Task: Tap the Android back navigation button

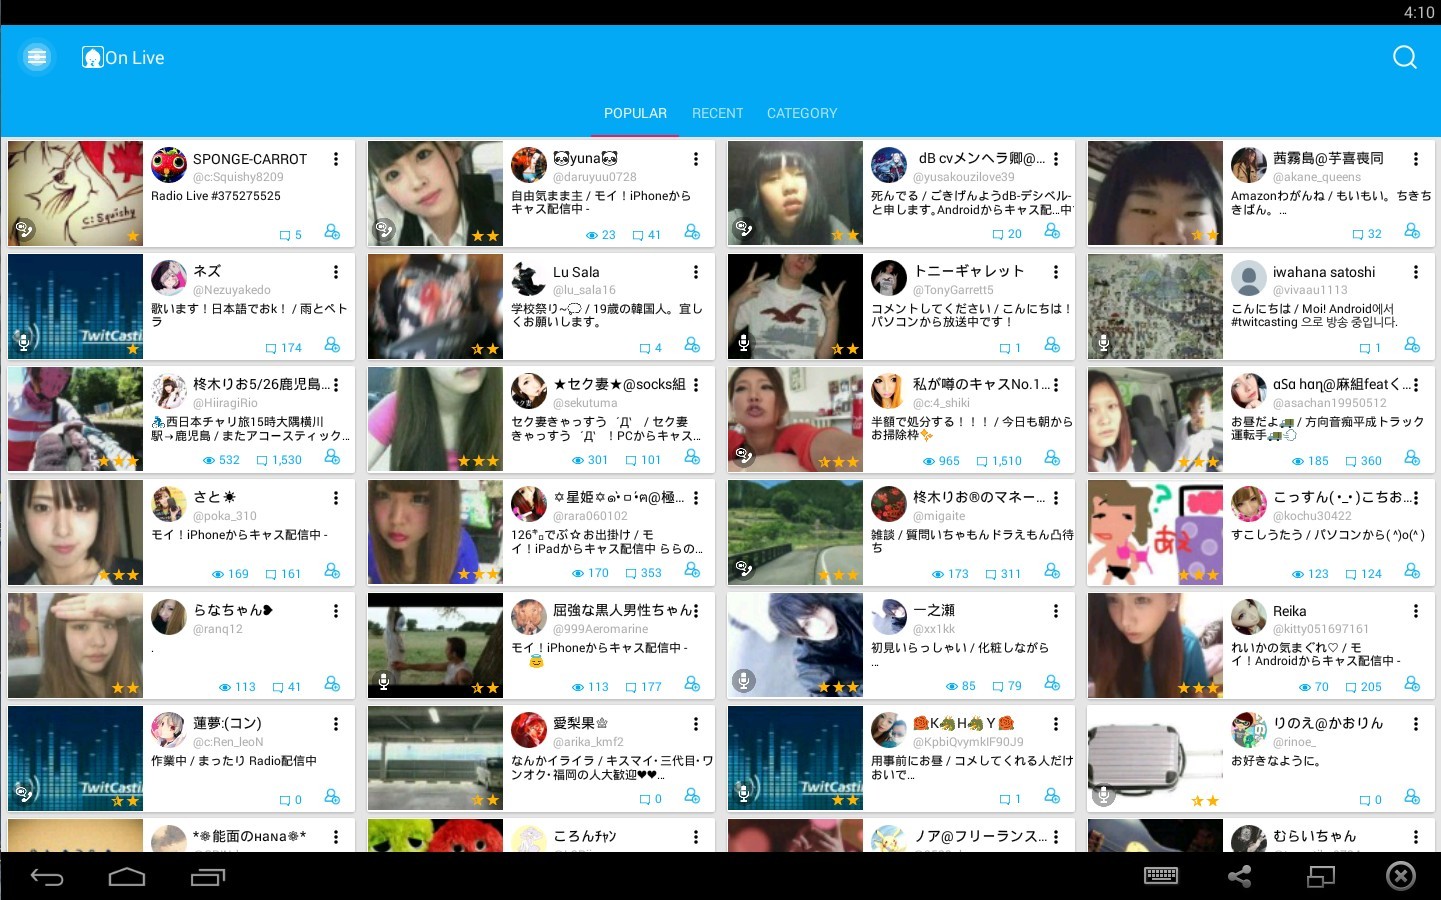Action: point(47,877)
